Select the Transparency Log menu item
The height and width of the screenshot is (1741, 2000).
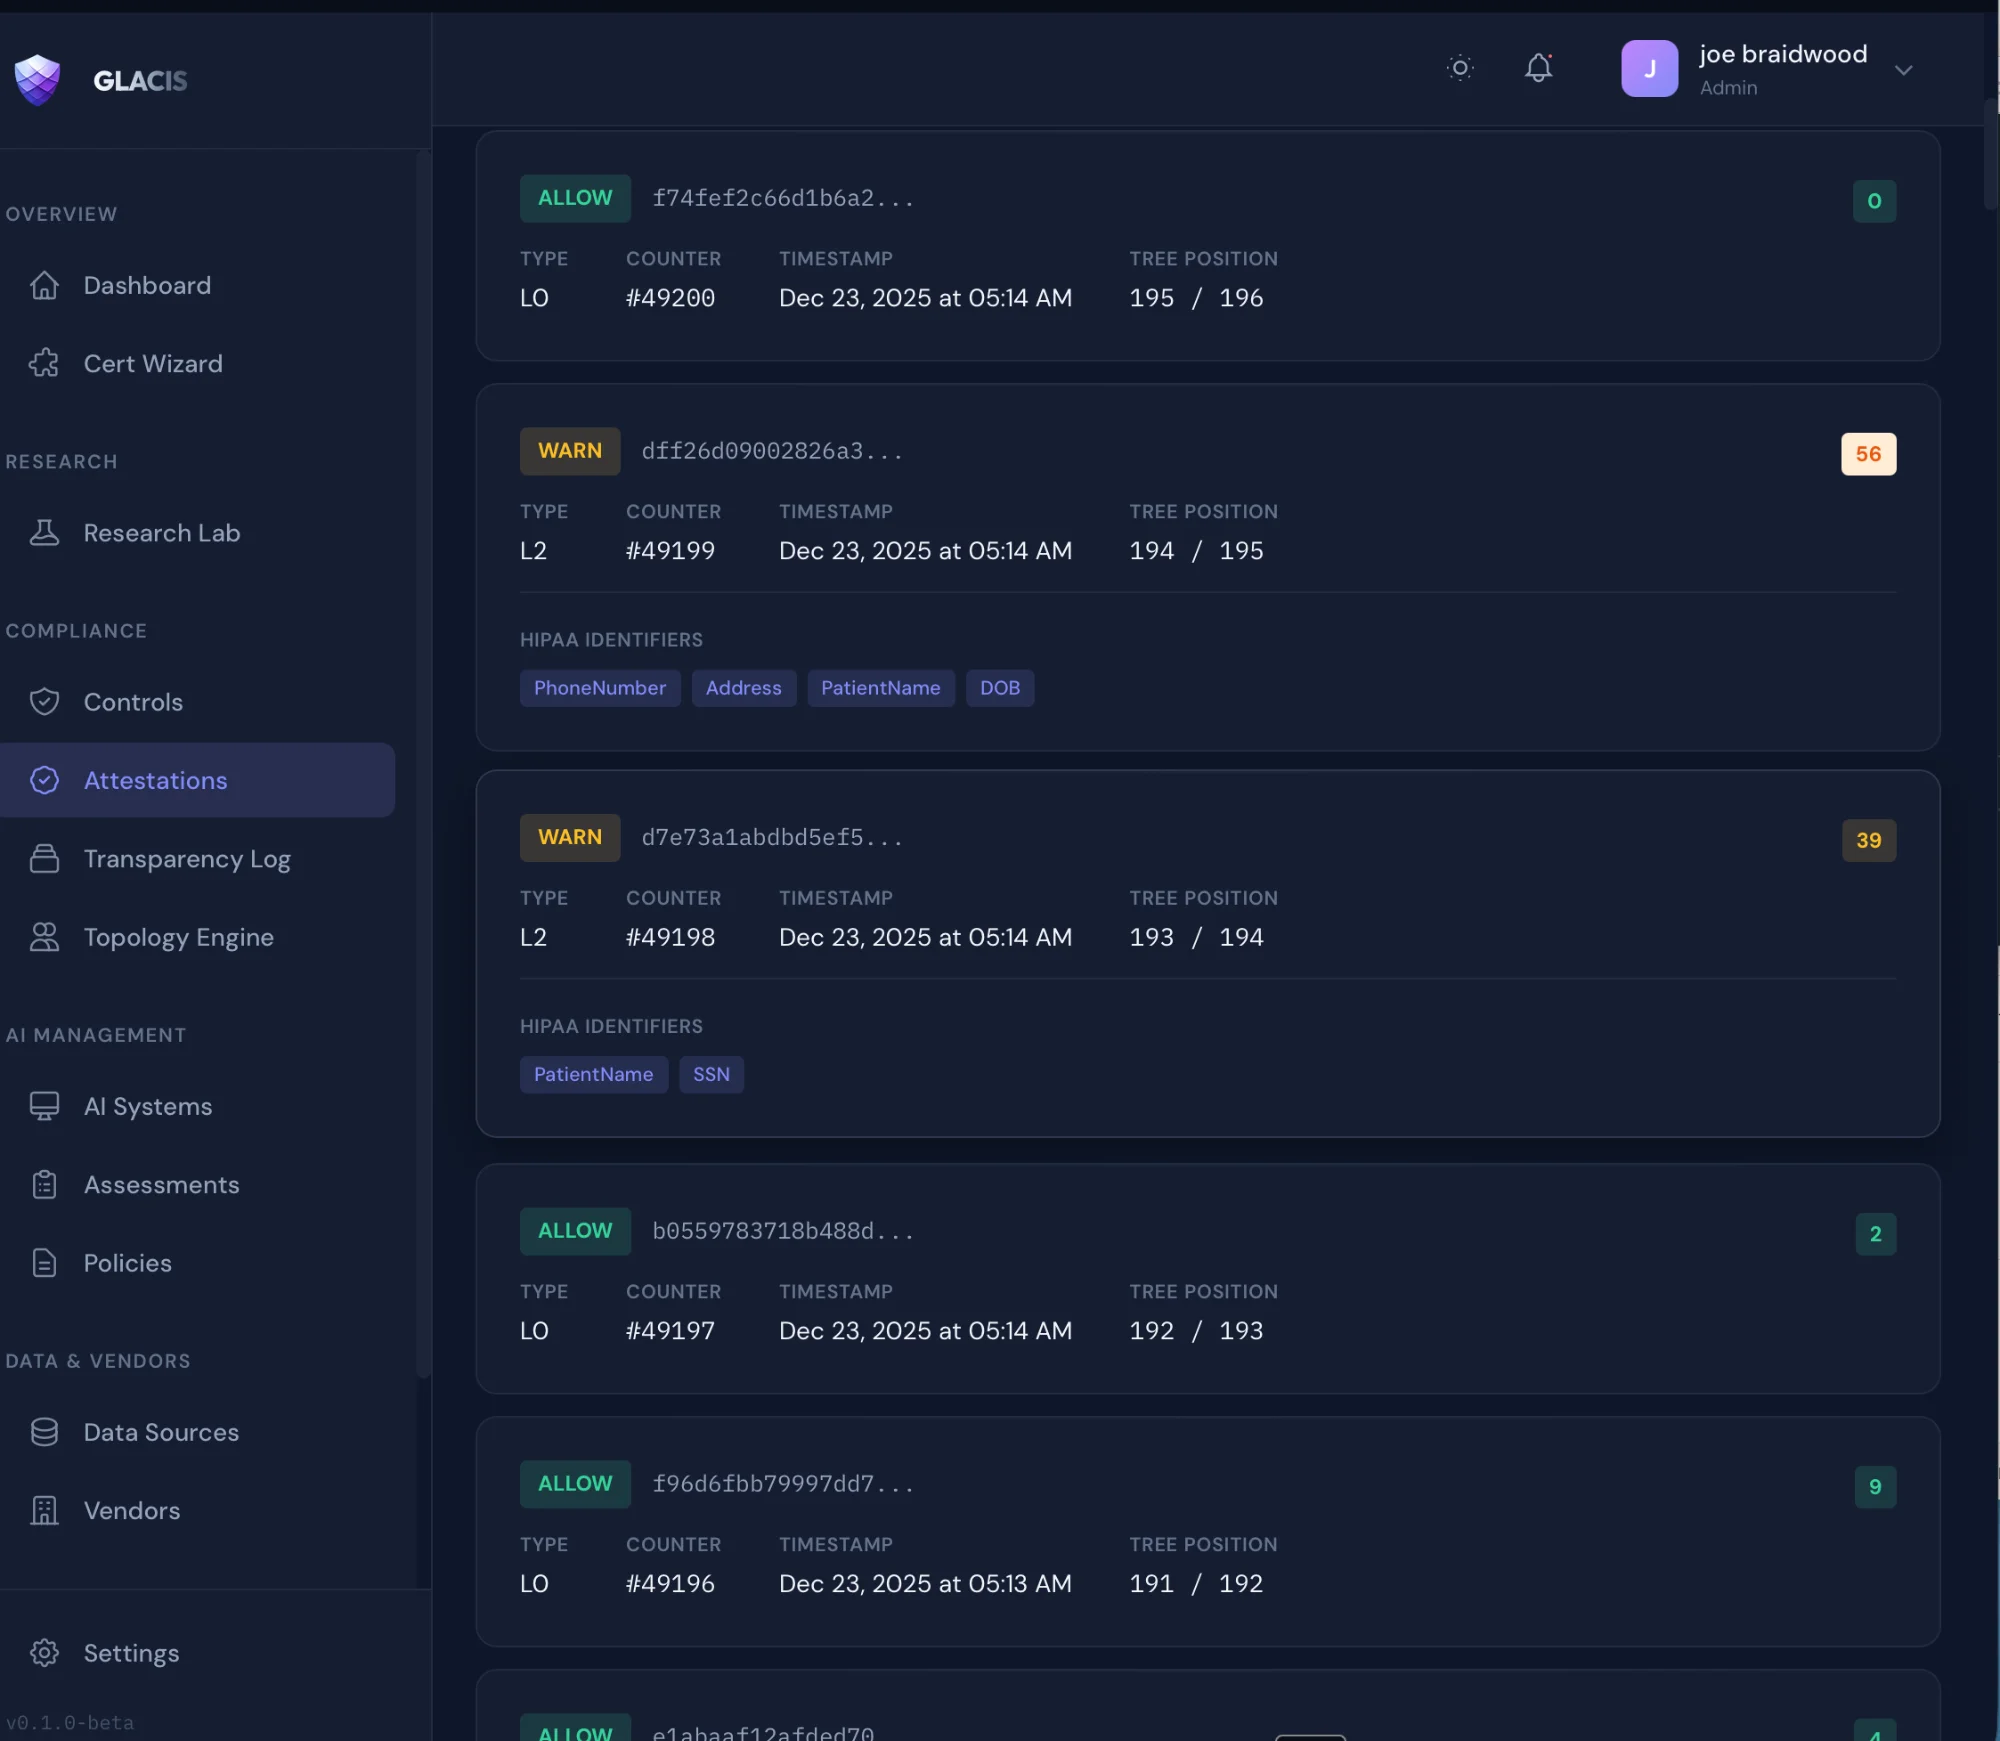[x=186, y=859]
